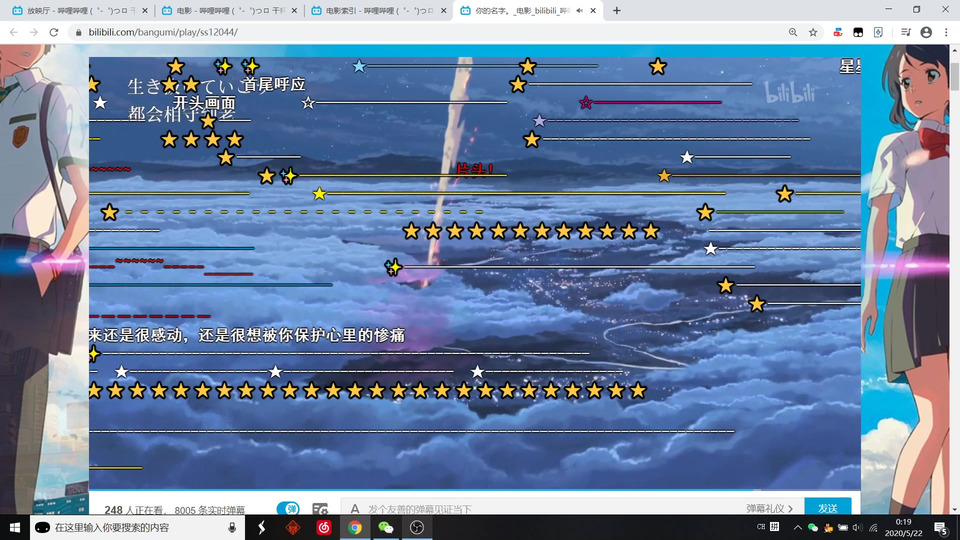Open the red square app in taskbar
The image size is (960, 540).
pyautogui.click(x=293, y=527)
